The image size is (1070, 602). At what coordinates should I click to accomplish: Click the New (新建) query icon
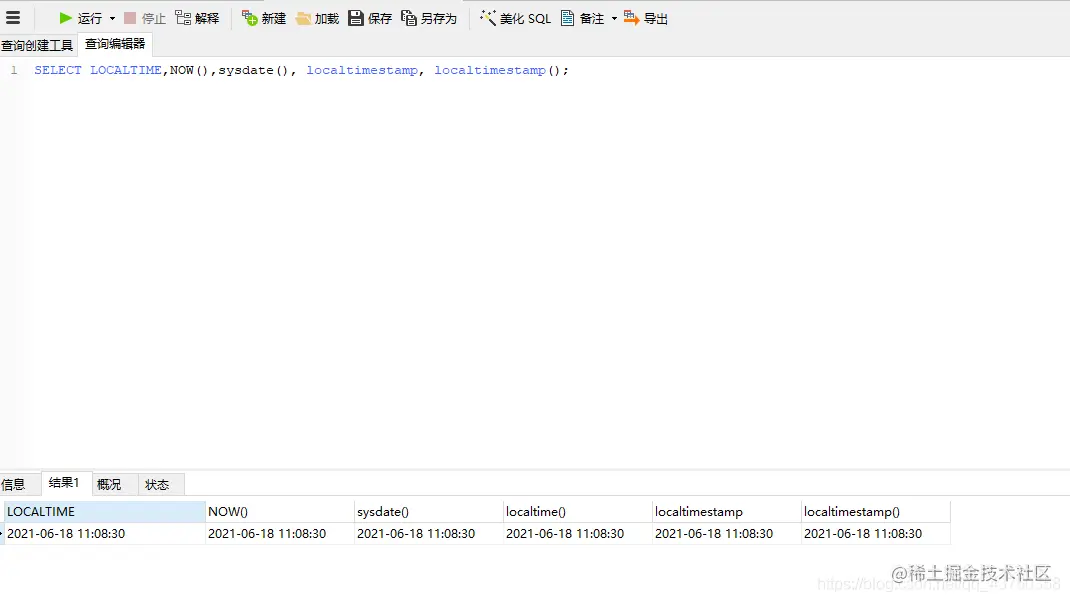tap(250, 18)
